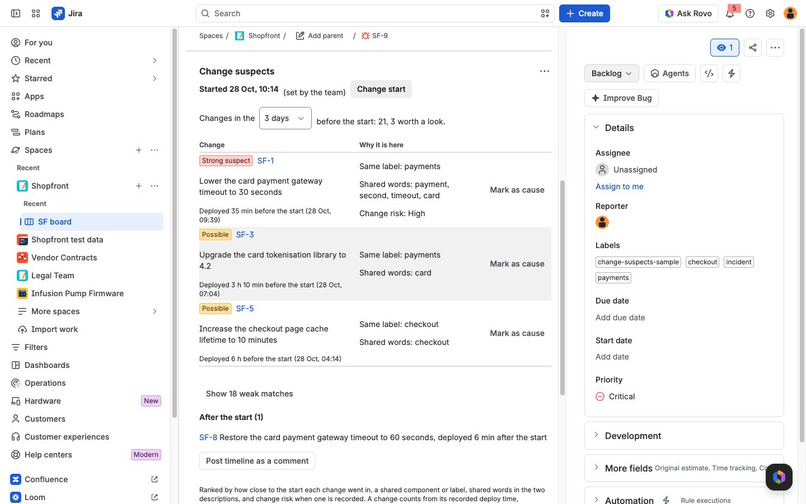Open Confluence external link icon
This screenshot has width=806, height=504.
pos(154,479)
